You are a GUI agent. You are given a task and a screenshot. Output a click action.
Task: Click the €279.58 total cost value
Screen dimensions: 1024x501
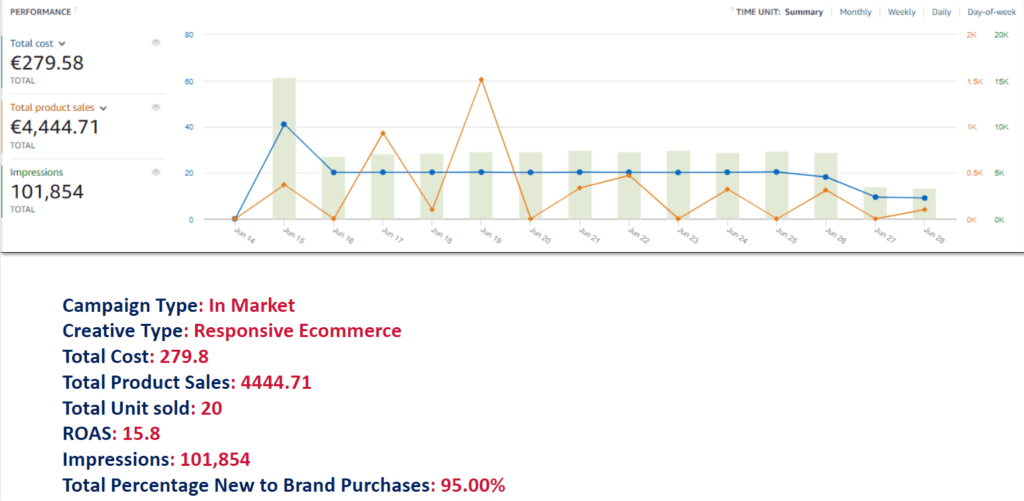click(x=47, y=63)
